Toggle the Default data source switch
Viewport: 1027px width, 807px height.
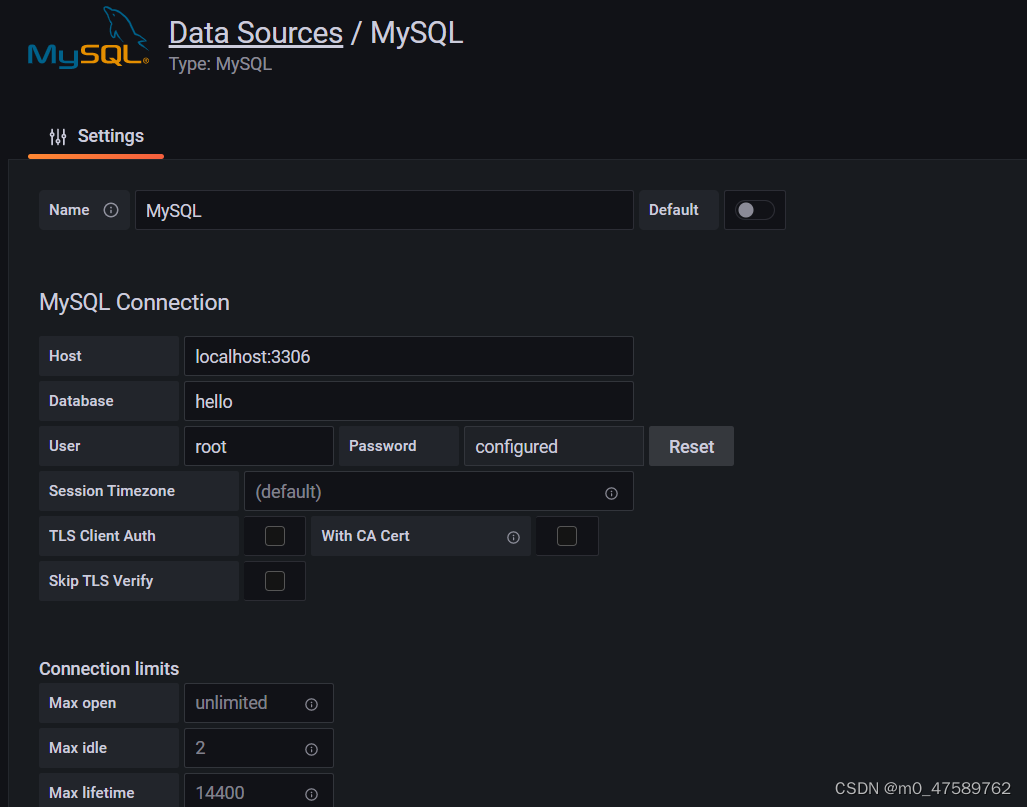click(755, 210)
